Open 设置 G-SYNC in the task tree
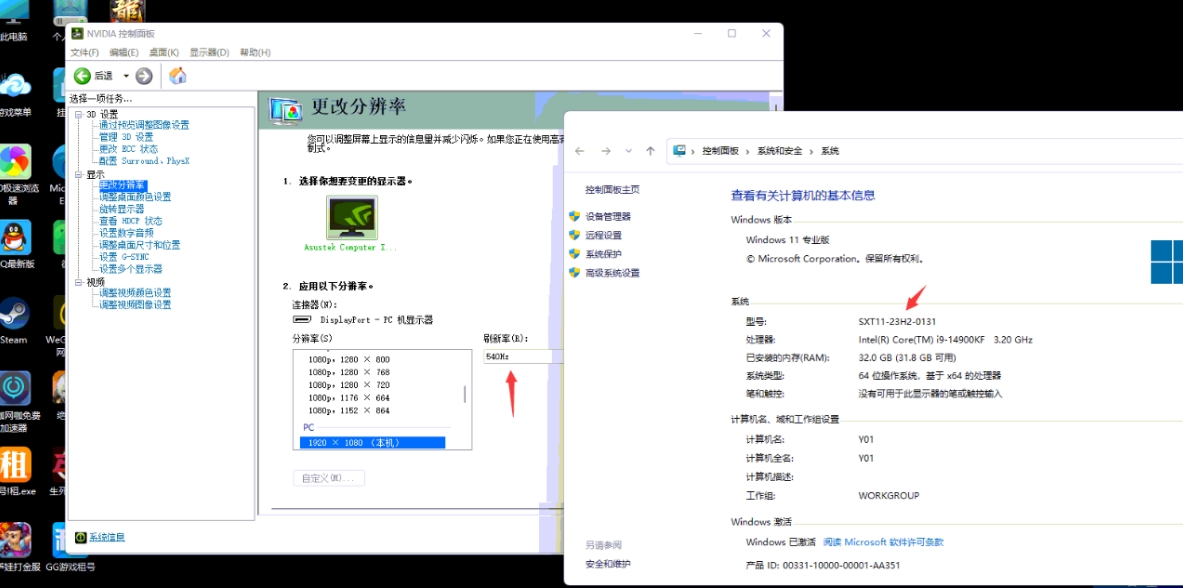1183x588 pixels. click(124, 257)
